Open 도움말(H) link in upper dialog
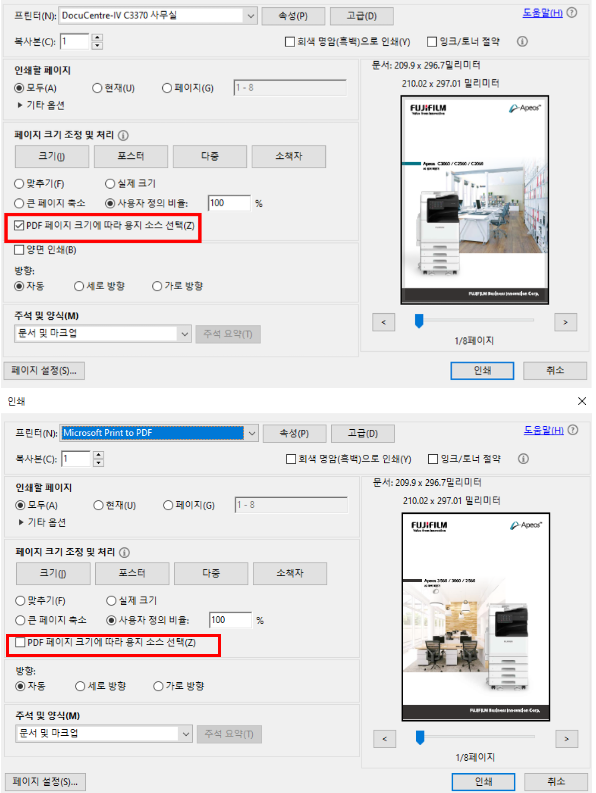 (x=542, y=13)
